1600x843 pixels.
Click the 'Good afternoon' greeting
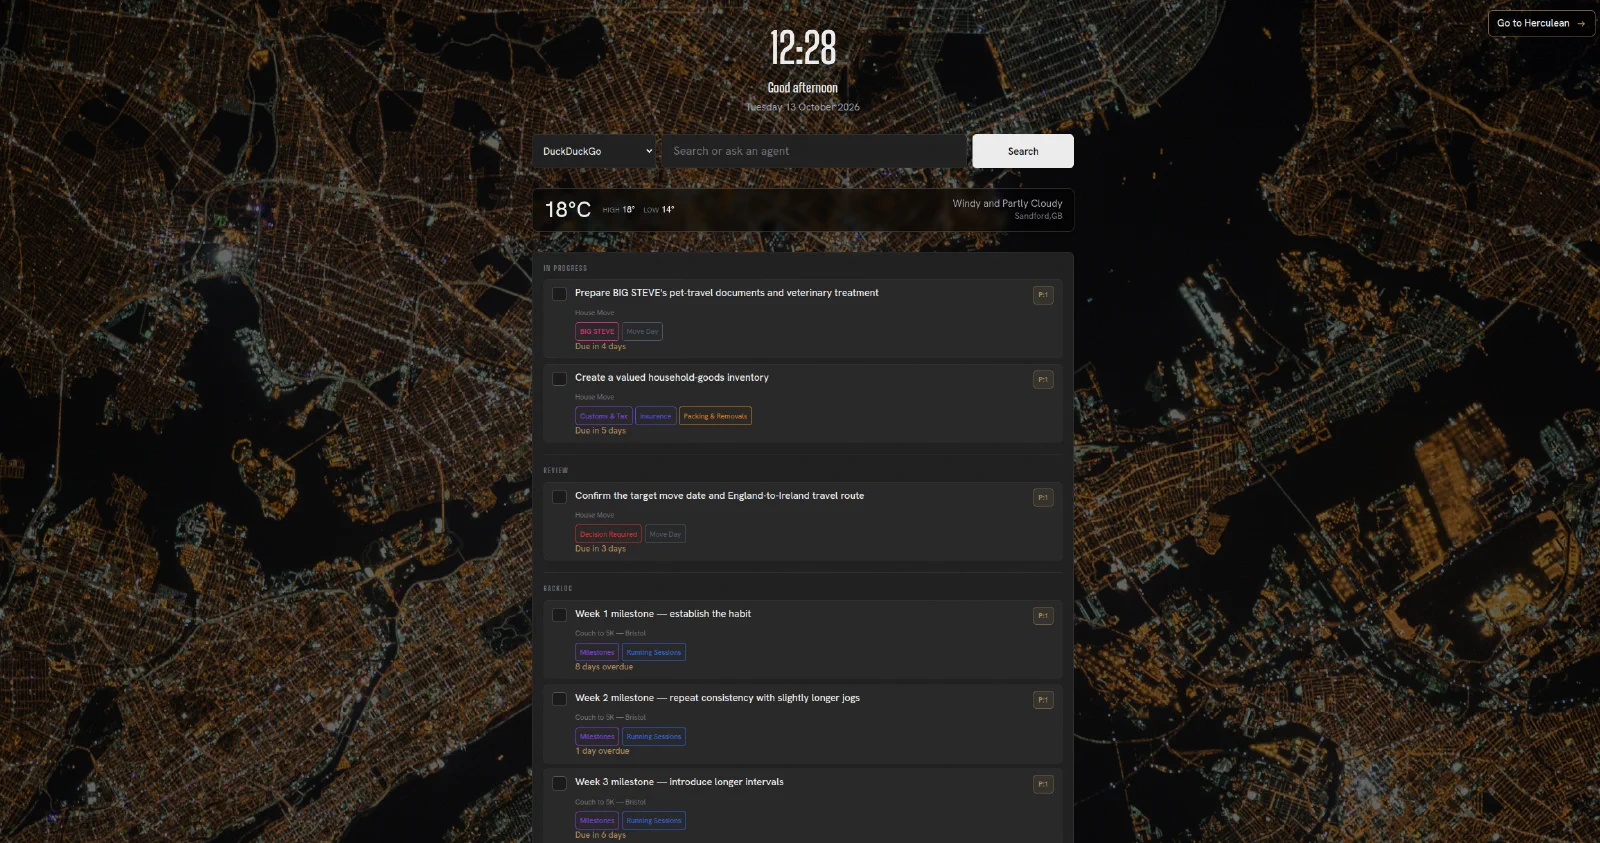click(x=803, y=88)
